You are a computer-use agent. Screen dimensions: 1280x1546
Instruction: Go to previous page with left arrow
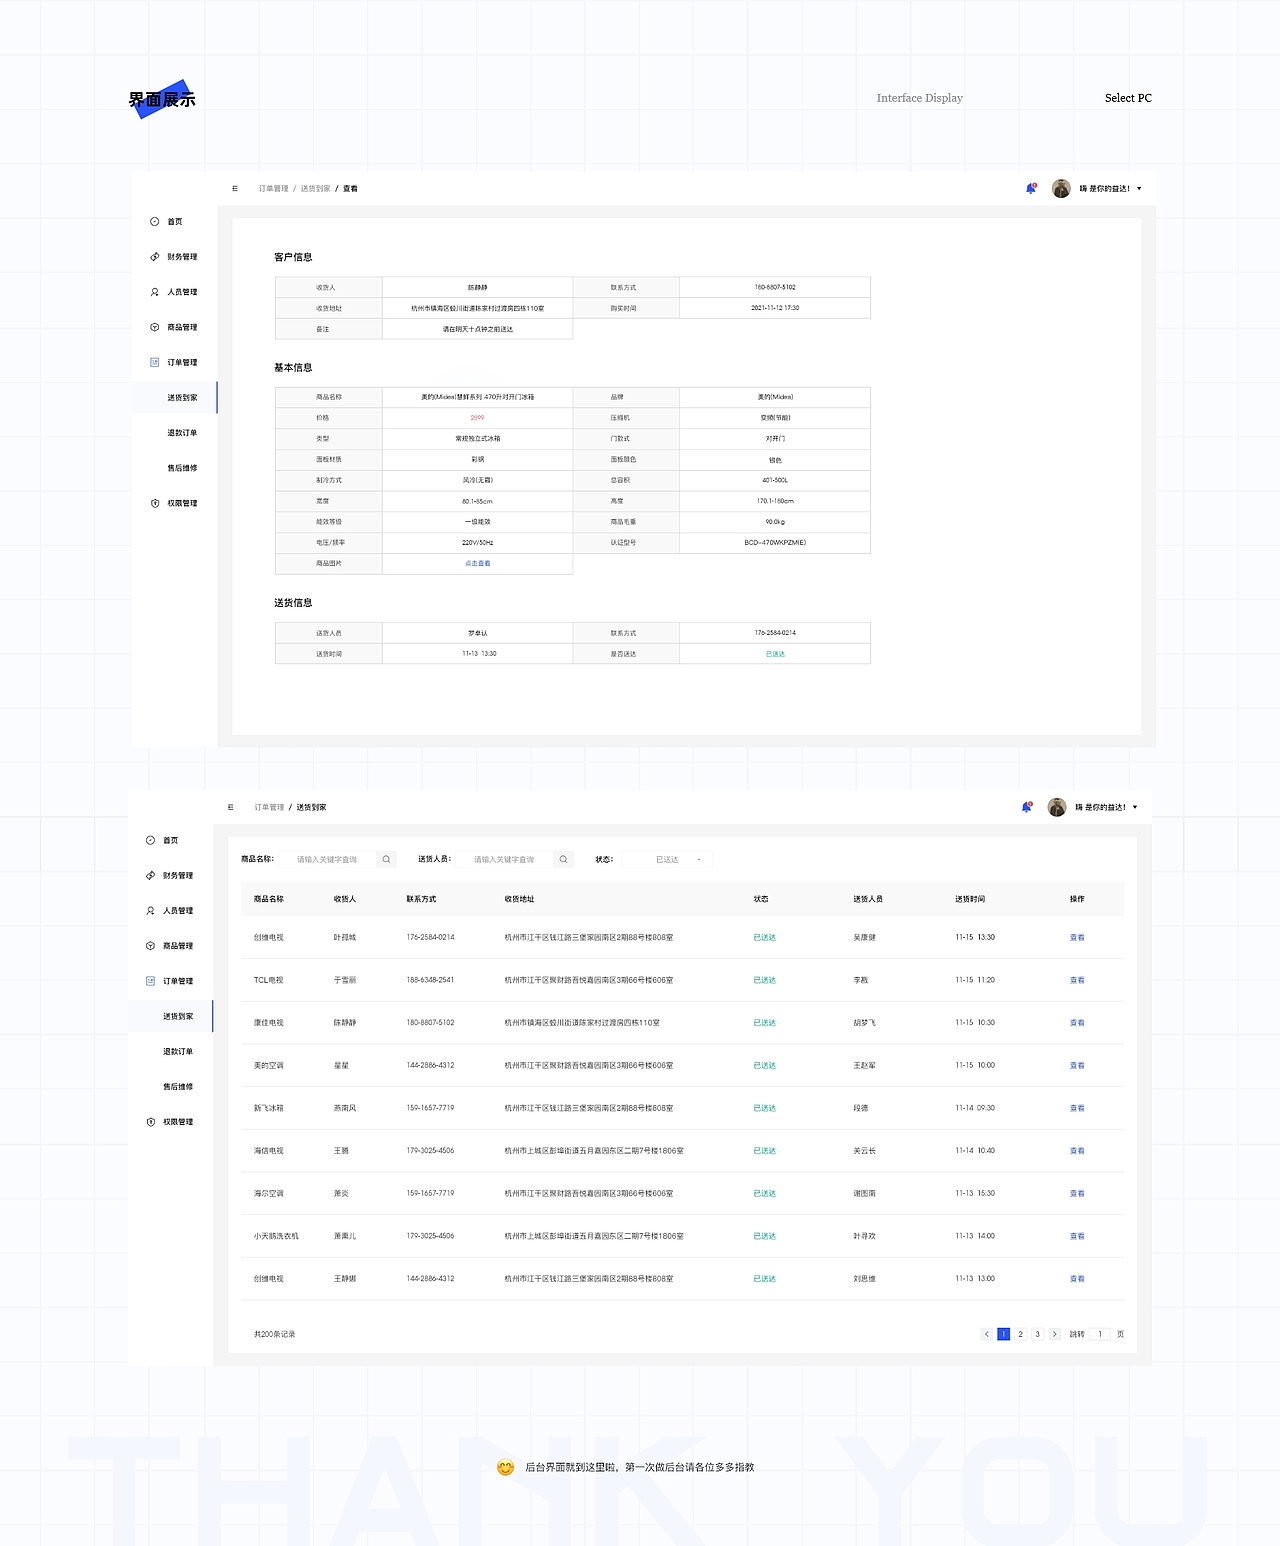coord(986,1334)
